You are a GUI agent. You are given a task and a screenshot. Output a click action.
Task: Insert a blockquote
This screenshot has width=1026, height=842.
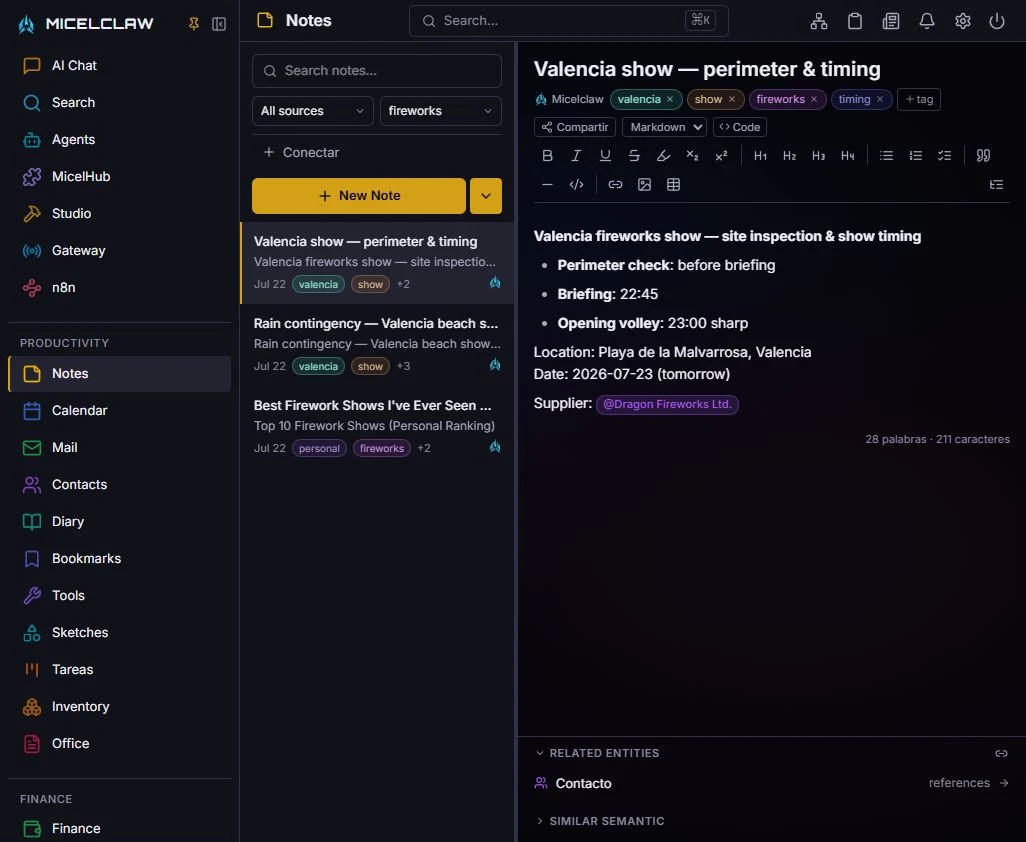983,156
